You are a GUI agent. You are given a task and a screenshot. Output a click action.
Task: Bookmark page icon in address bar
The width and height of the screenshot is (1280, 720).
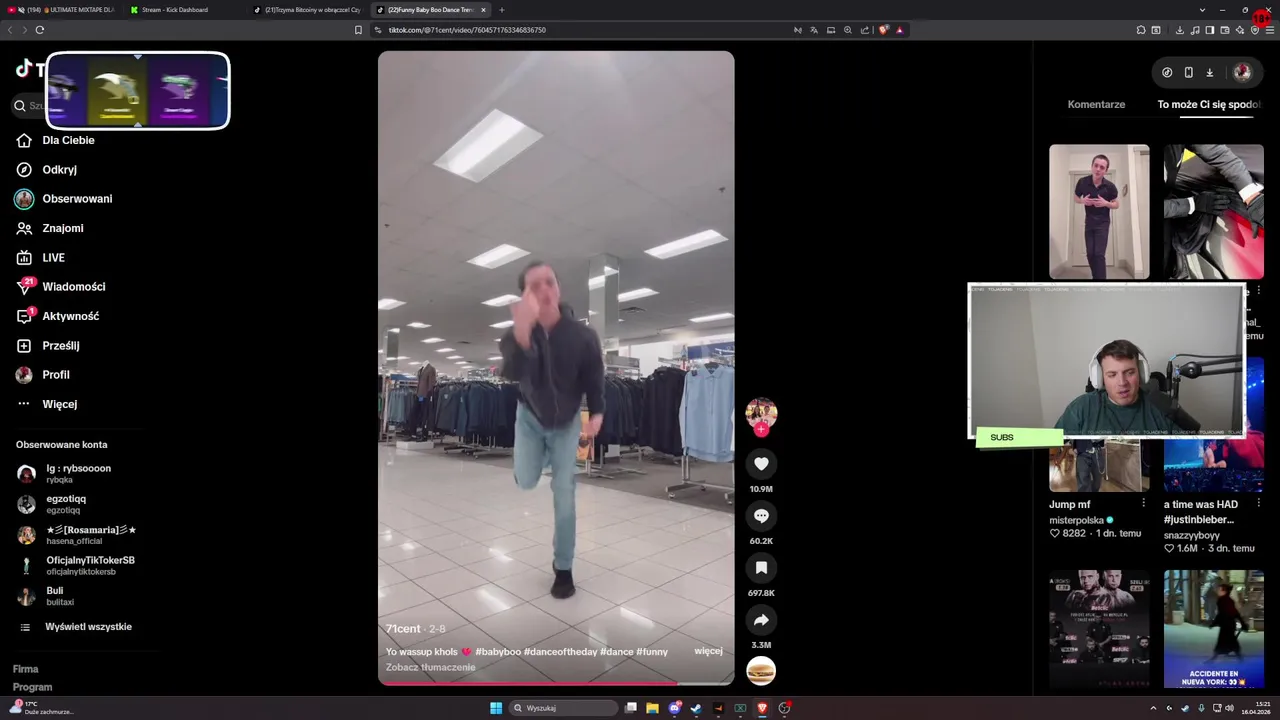click(358, 30)
